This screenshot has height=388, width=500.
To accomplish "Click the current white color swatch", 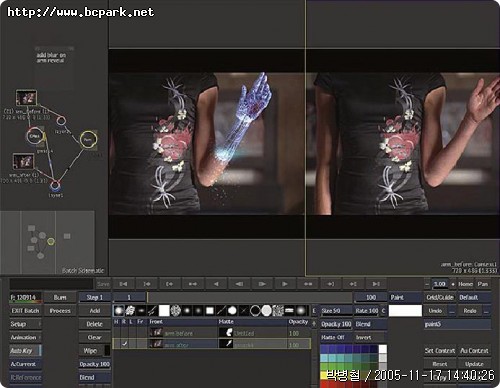I will click(x=405, y=311).
